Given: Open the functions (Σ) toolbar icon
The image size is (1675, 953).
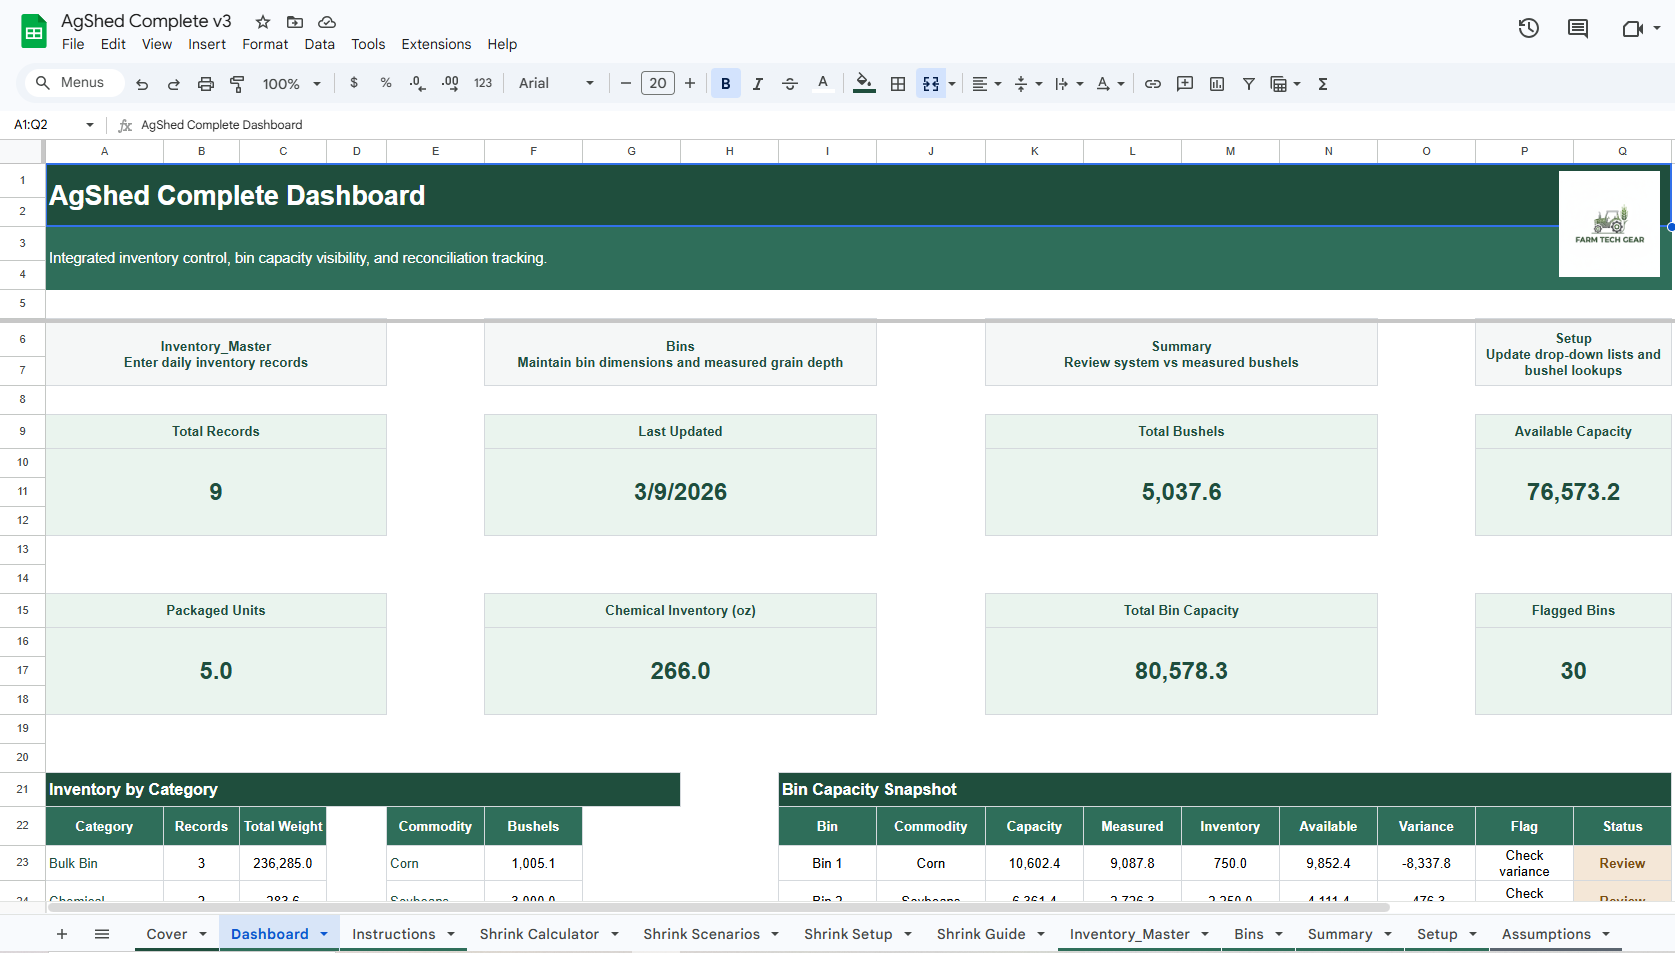Looking at the screenshot, I should (1323, 83).
